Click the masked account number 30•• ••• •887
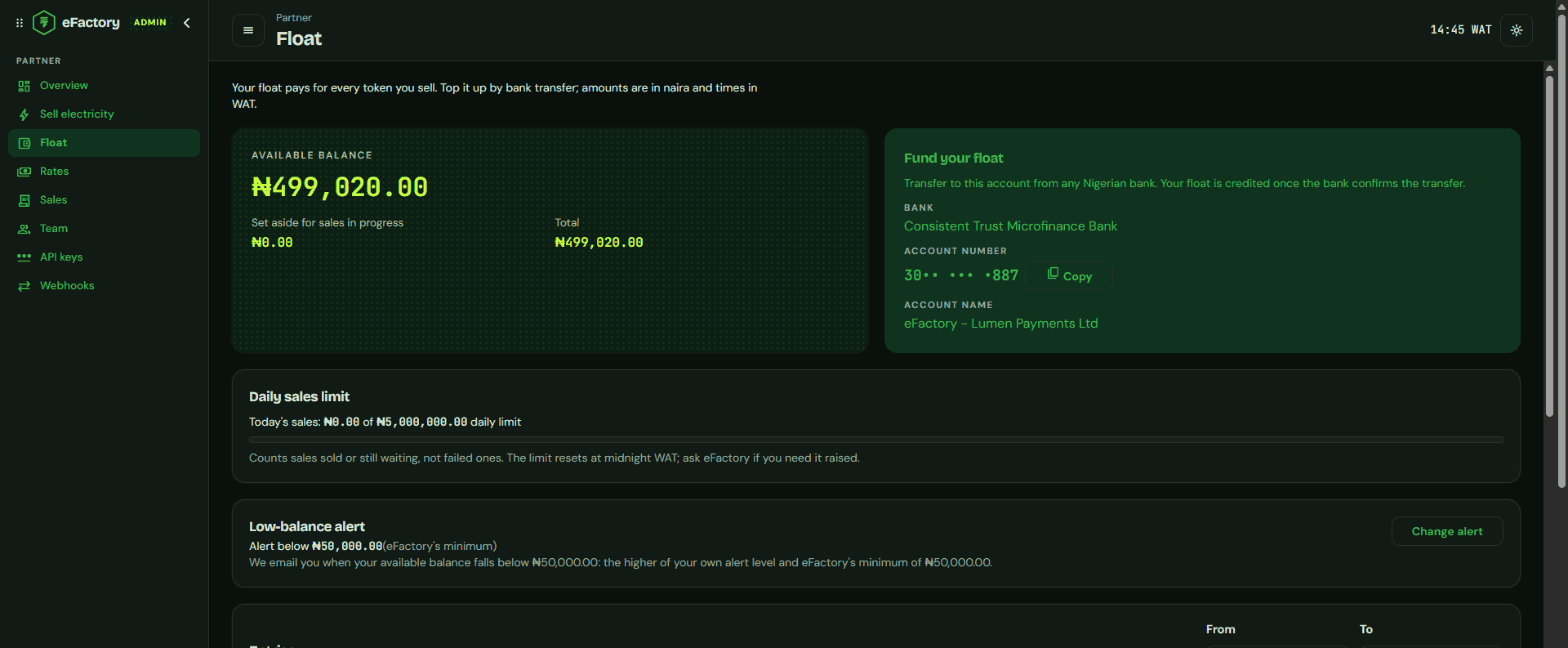This screenshot has width=1568, height=648. 961,275
